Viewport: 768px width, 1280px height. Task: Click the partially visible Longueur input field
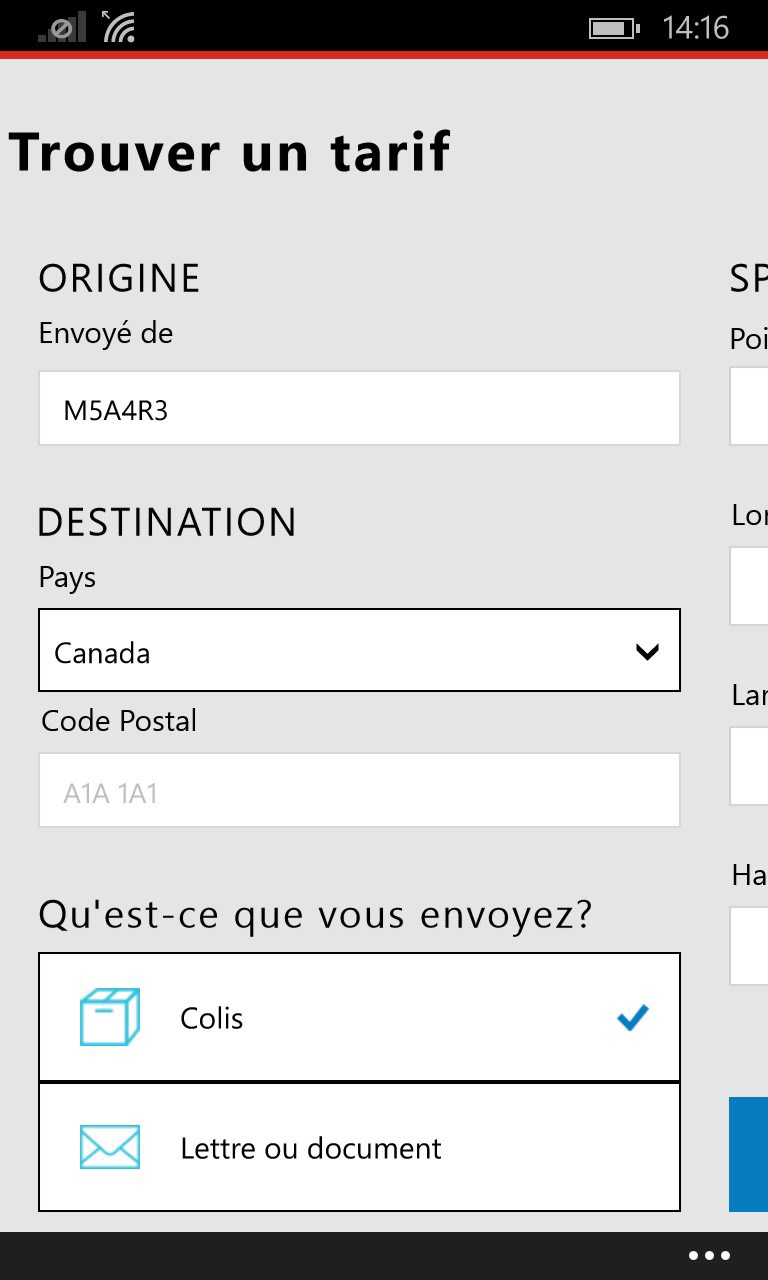coord(750,586)
